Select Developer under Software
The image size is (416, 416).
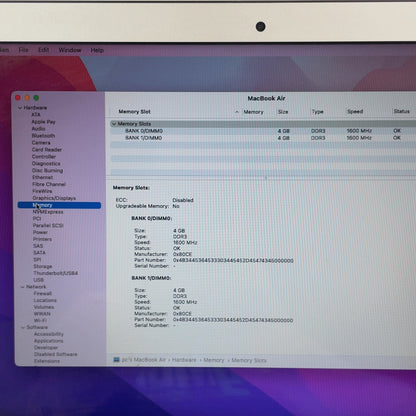point(46,347)
